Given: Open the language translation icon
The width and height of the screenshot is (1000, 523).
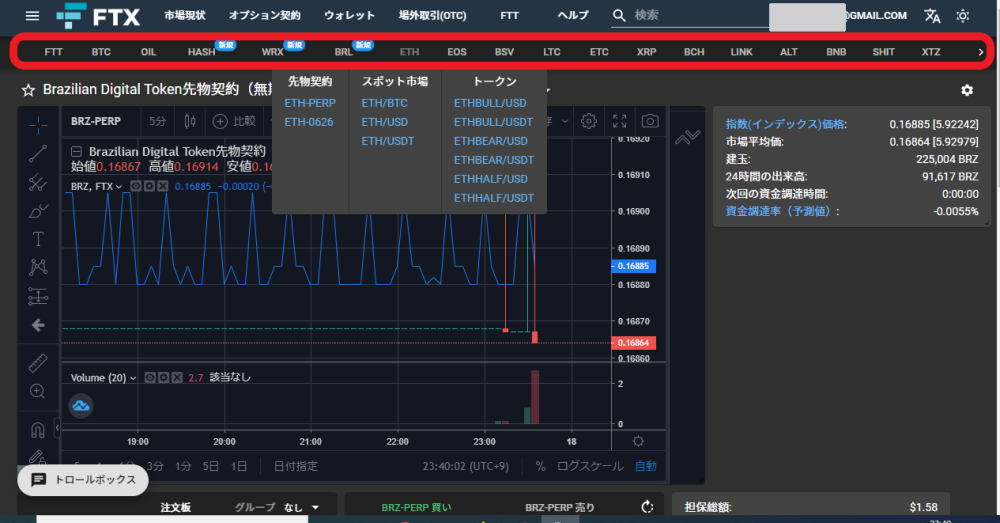Looking at the screenshot, I should (932, 16).
